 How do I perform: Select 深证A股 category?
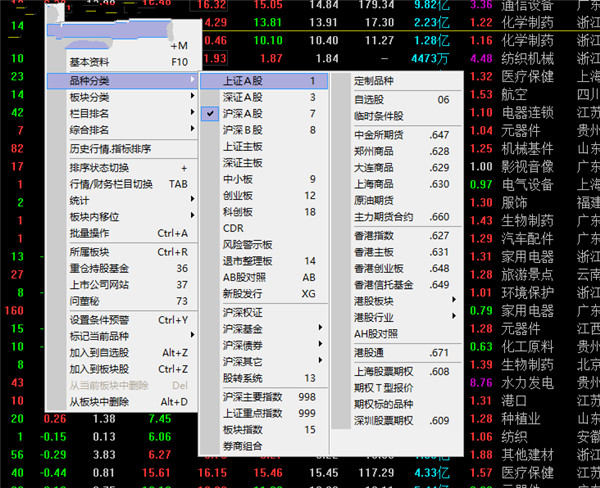tap(264, 98)
